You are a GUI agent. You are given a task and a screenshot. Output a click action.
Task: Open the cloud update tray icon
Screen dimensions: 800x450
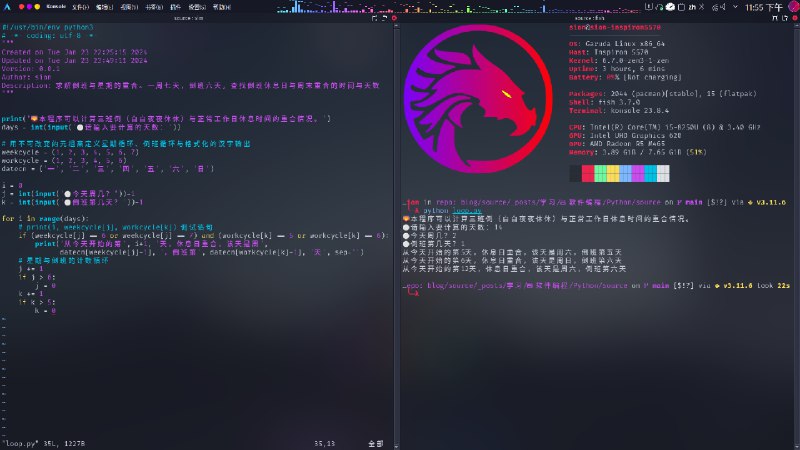coord(670,7)
